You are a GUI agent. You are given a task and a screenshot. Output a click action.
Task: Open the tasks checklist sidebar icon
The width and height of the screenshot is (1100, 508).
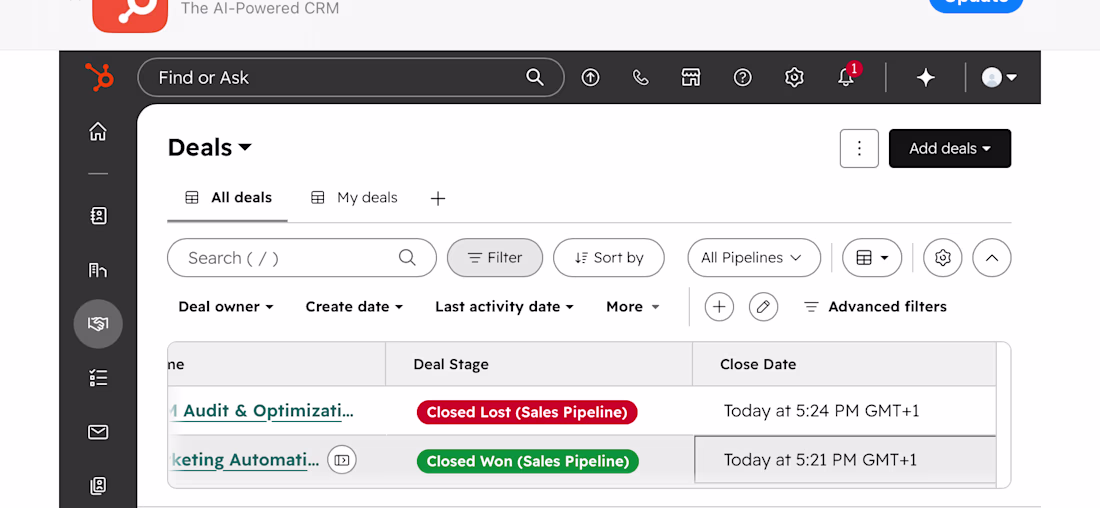click(98, 378)
